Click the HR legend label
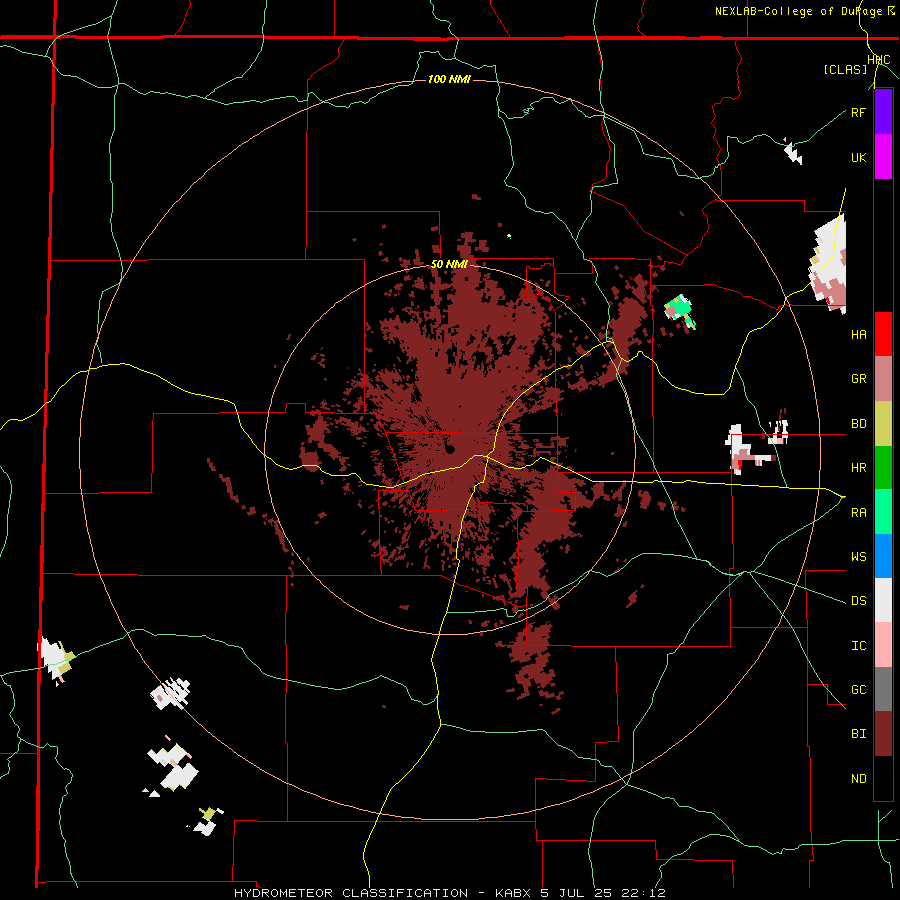 click(858, 468)
